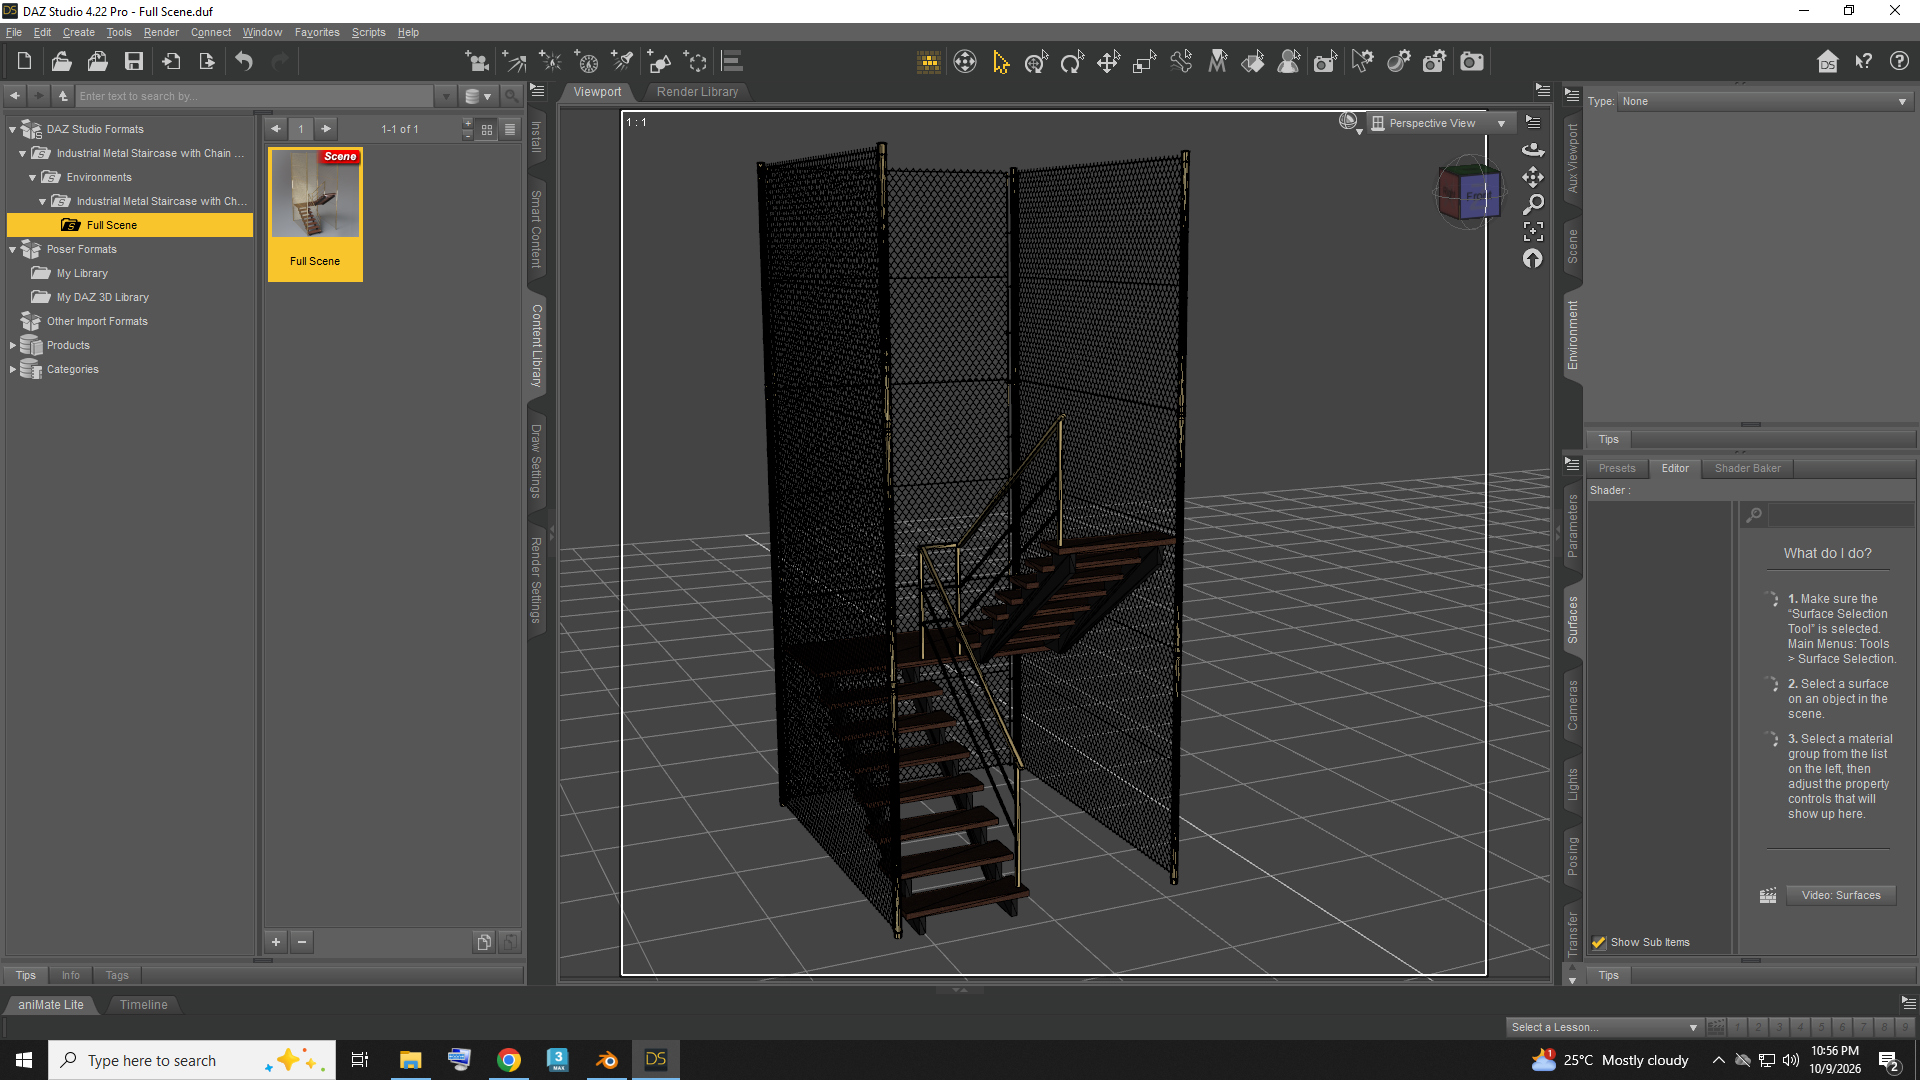The width and height of the screenshot is (1920, 1080).
Task: Click the content library search field
Action: coord(255,96)
